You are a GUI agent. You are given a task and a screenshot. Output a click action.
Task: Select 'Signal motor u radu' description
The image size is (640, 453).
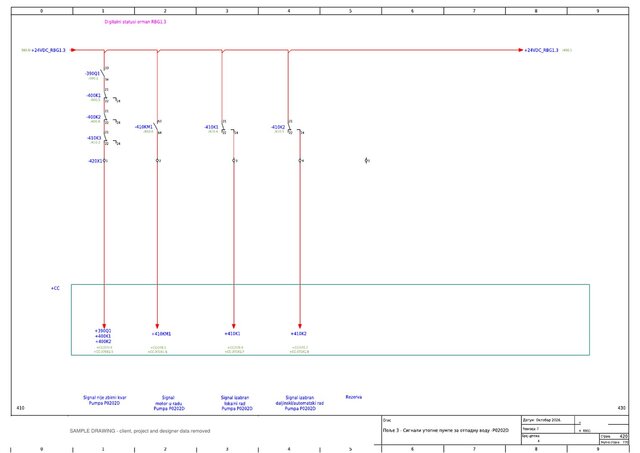(x=169, y=400)
